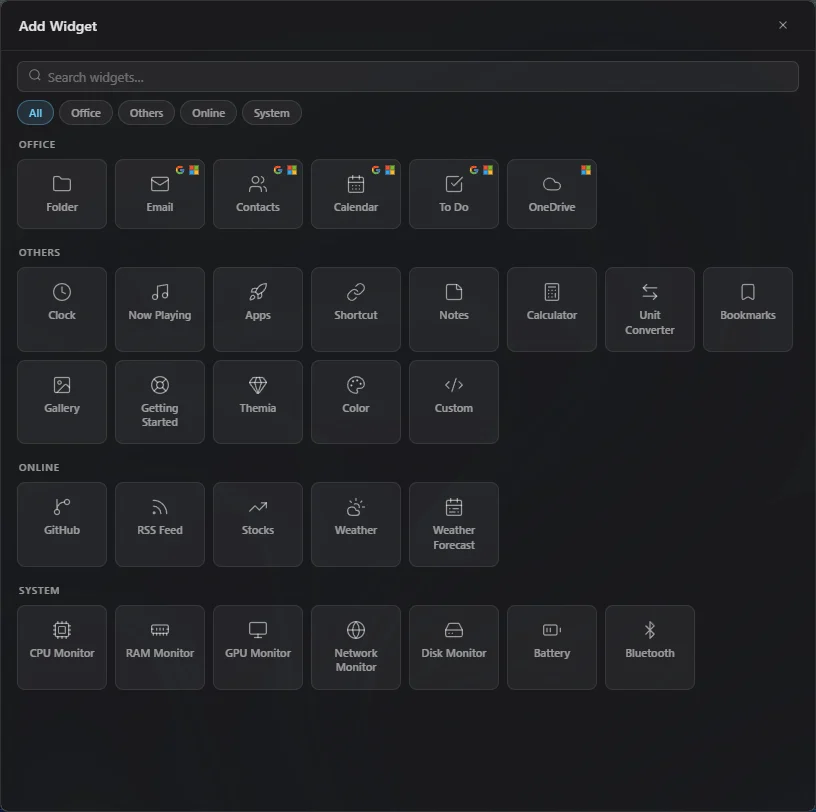The width and height of the screenshot is (816, 812).
Task: Select the Calculator widget
Action: click(x=552, y=309)
